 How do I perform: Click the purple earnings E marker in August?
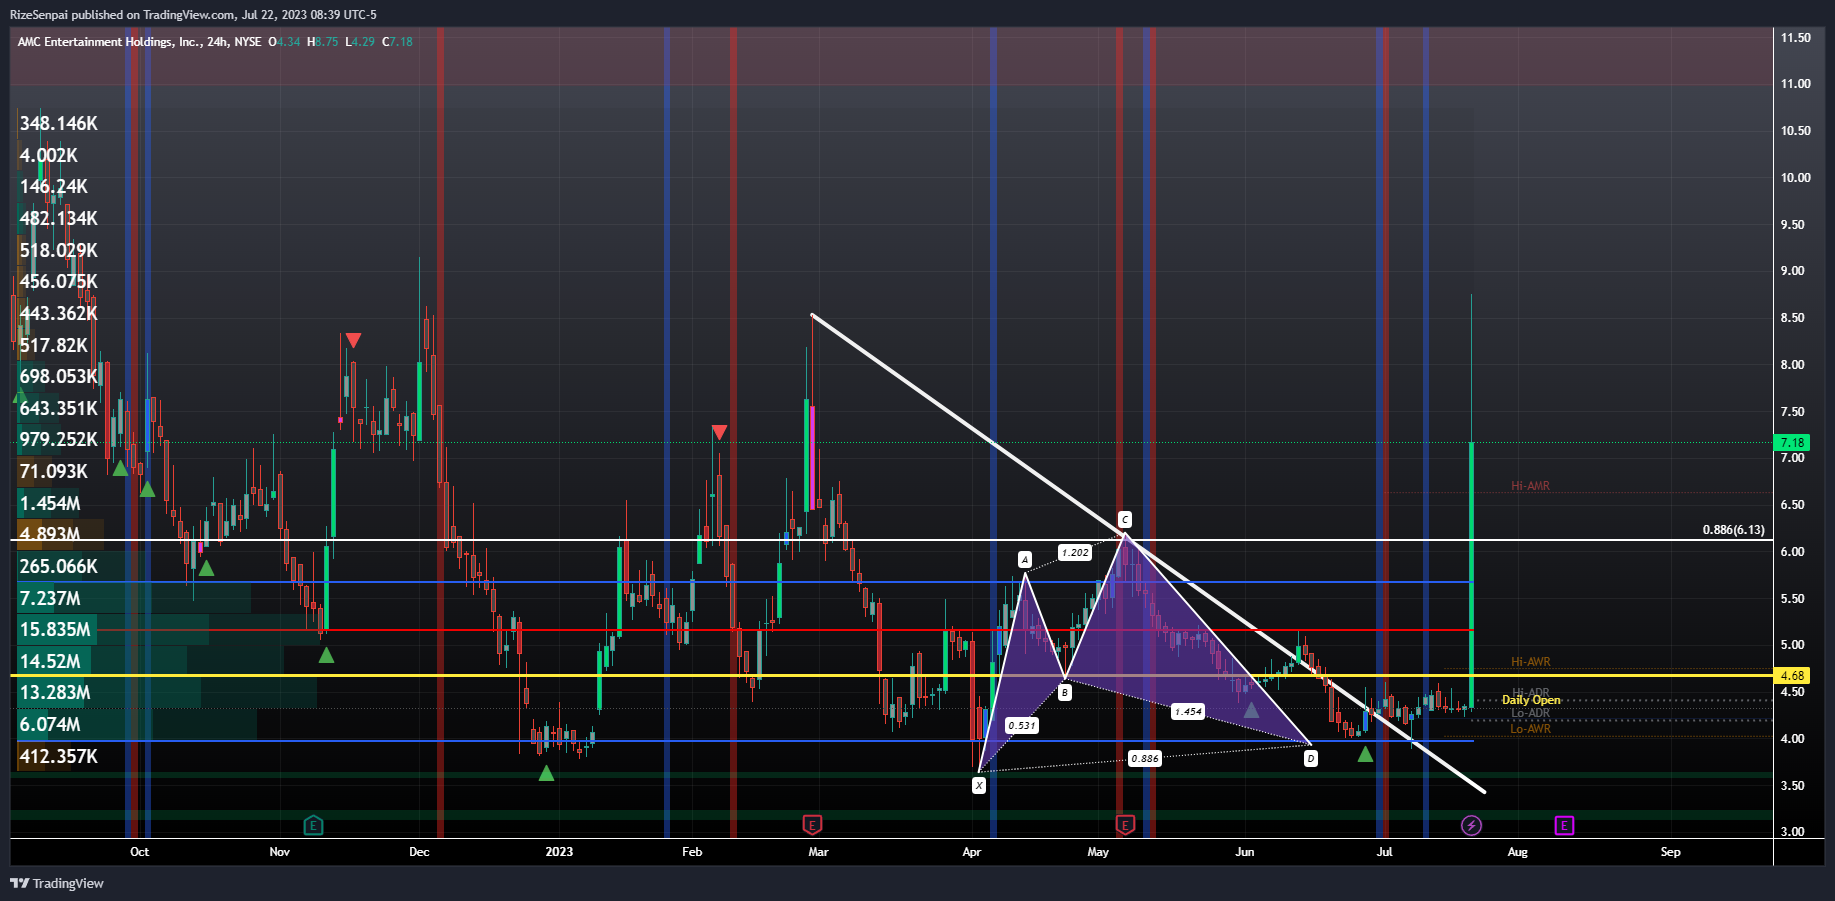click(x=1564, y=825)
